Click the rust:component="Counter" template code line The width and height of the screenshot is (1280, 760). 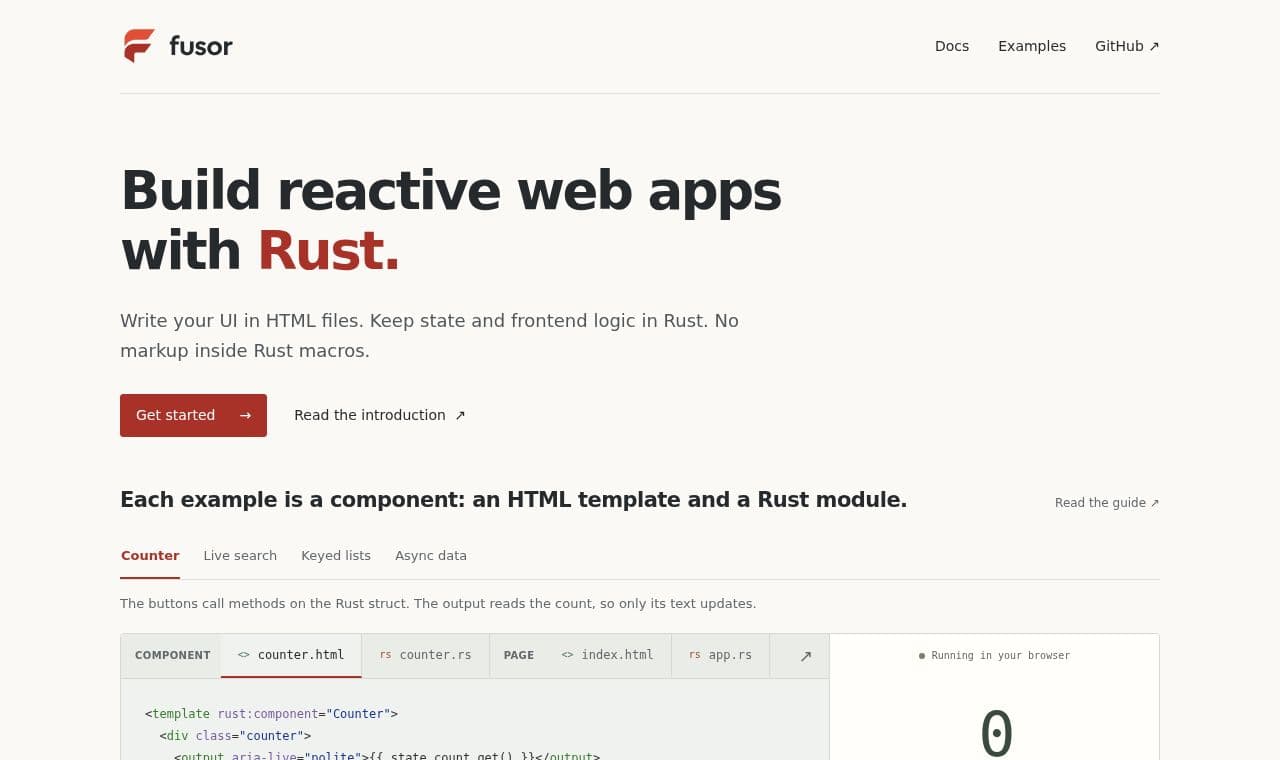point(271,714)
